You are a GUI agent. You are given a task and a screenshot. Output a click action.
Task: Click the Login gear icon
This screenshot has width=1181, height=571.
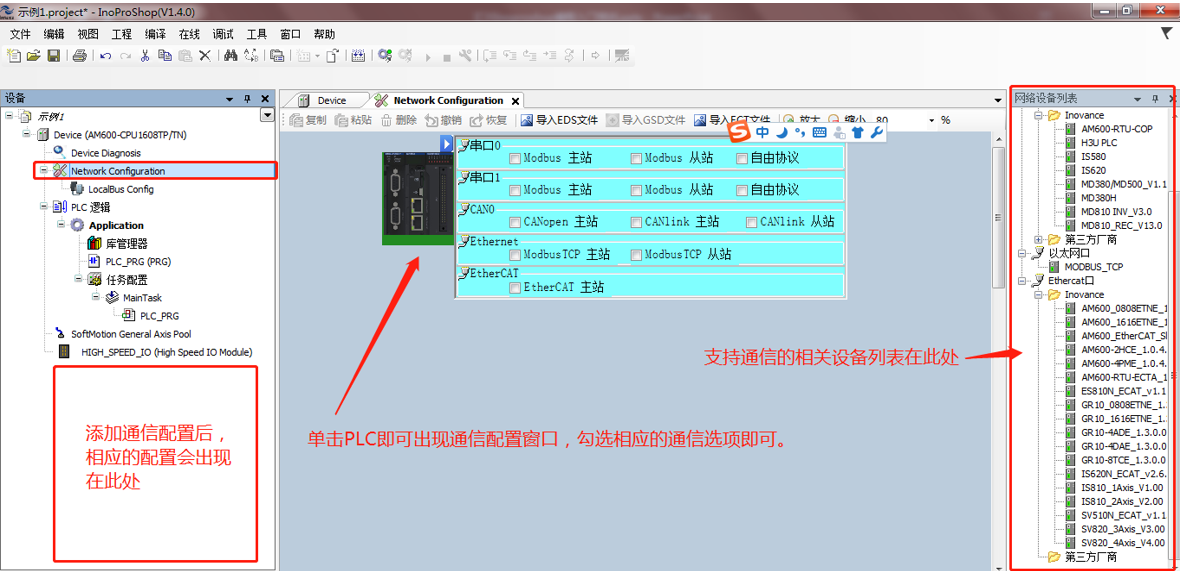click(385, 56)
